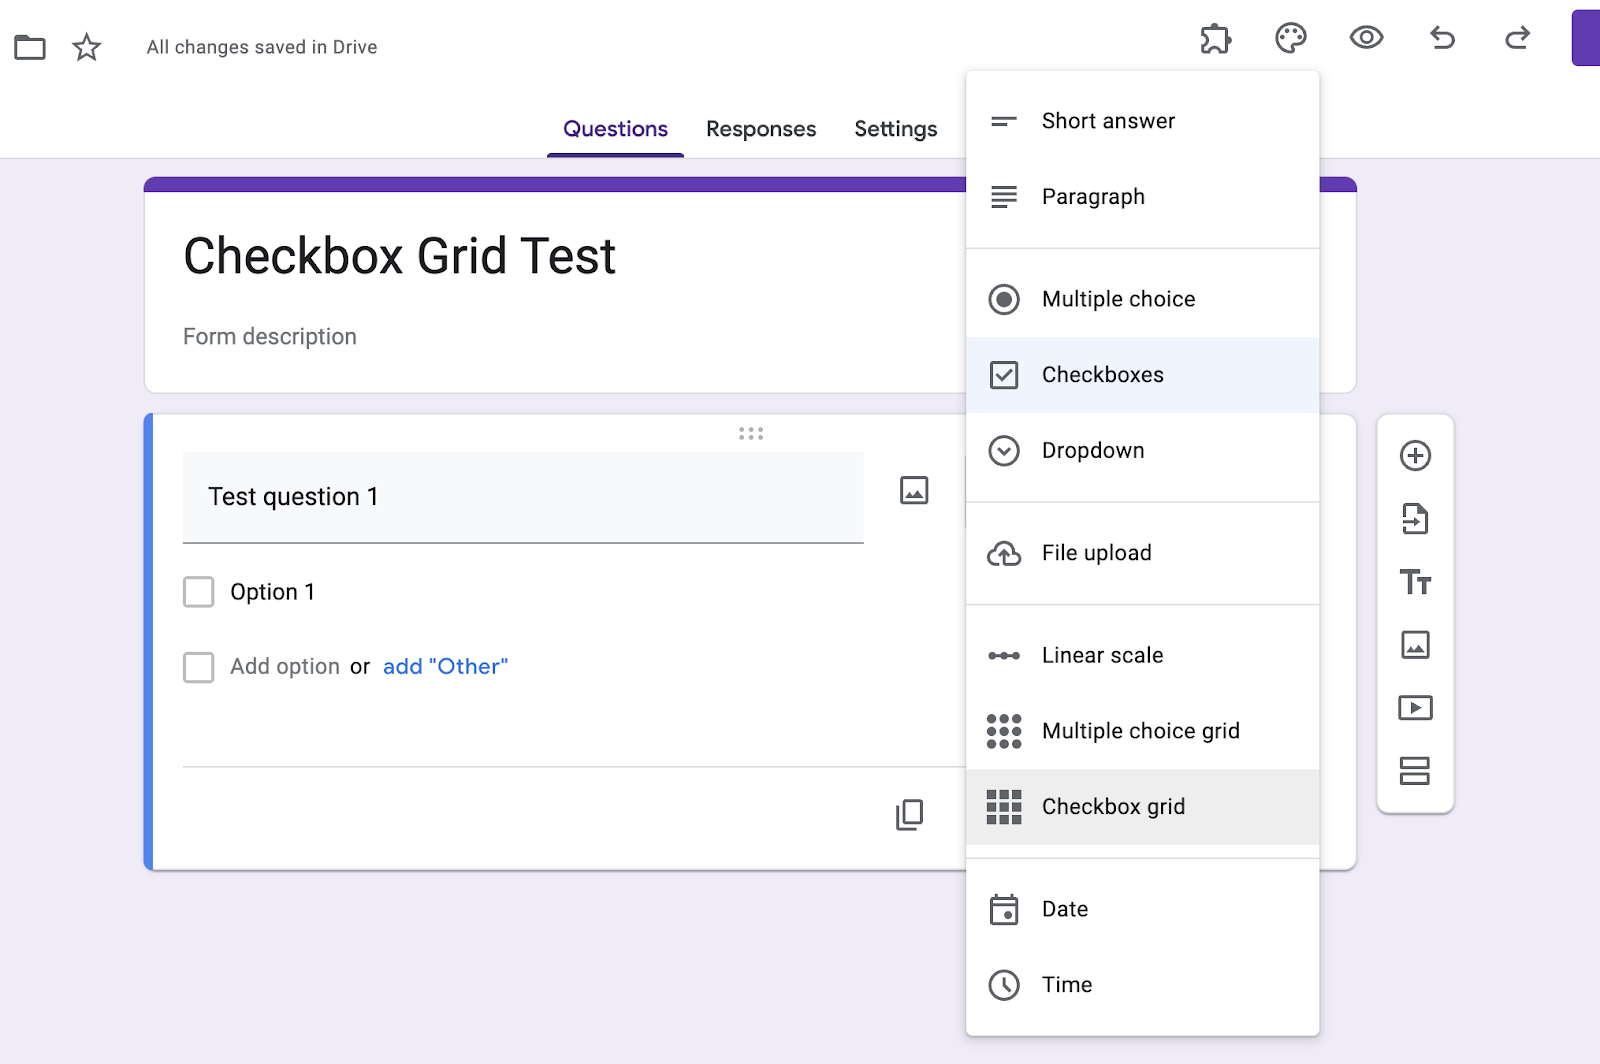The height and width of the screenshot is (1064, 1600).
Task: Select Checkbox grid question type
Action: point(1113,807)
